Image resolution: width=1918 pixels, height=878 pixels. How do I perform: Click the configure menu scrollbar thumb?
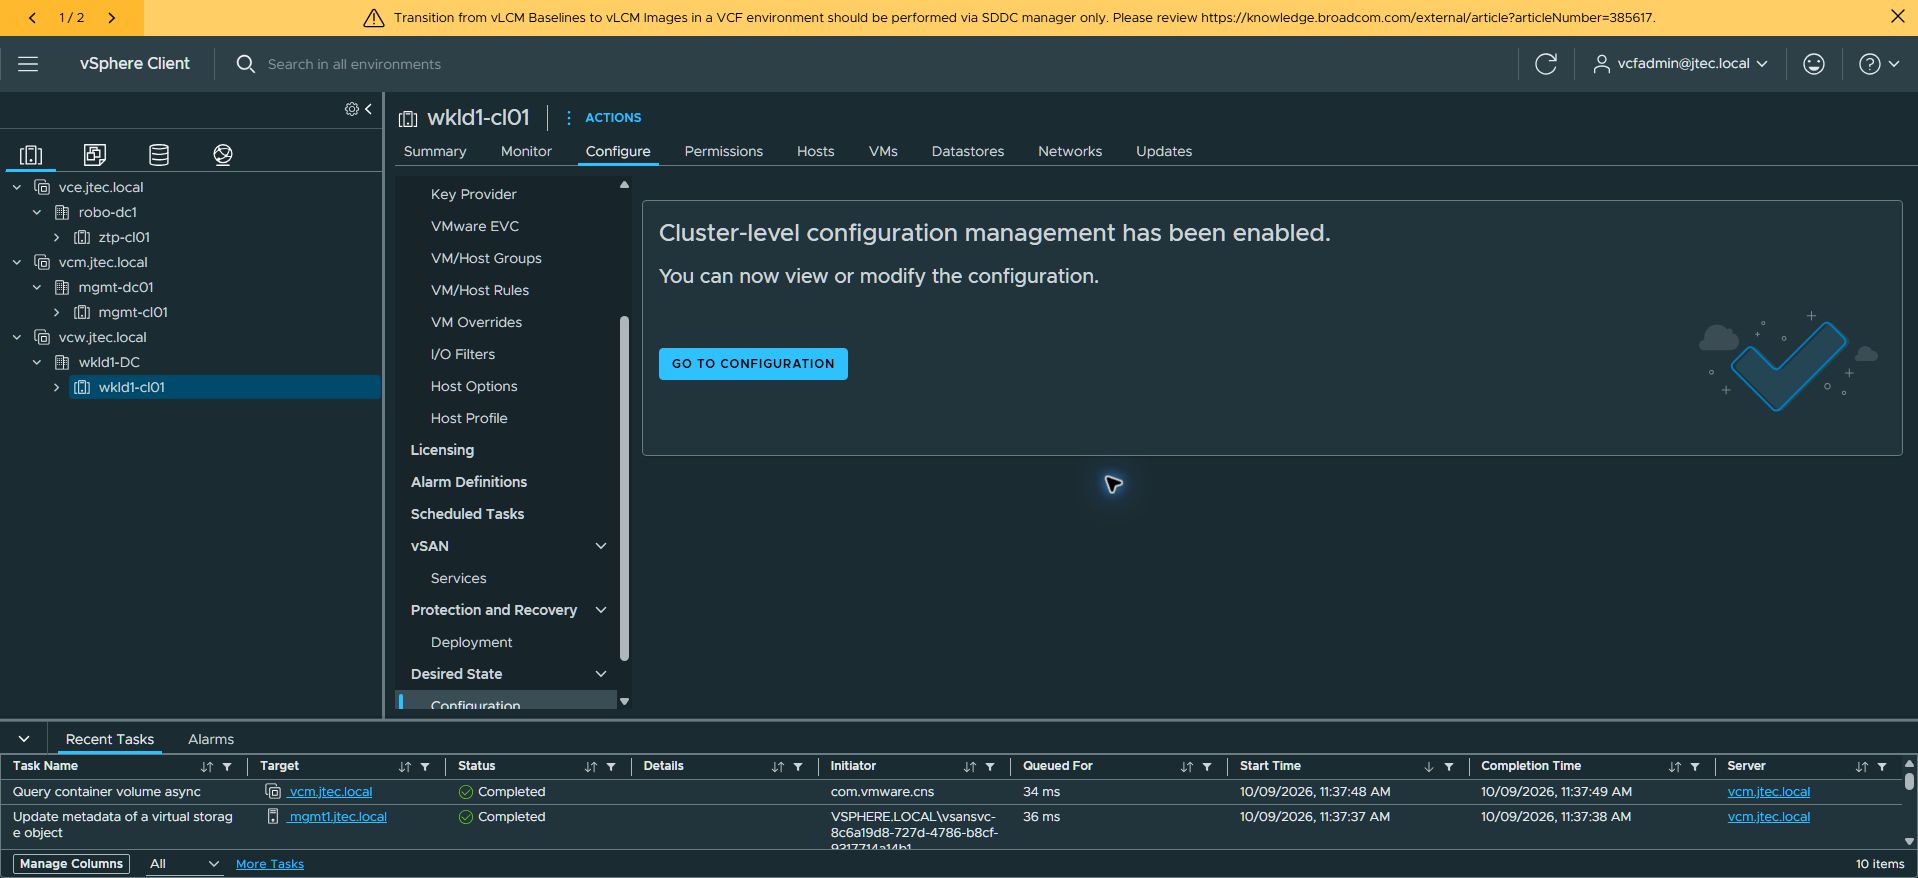[x=624, y=488]
